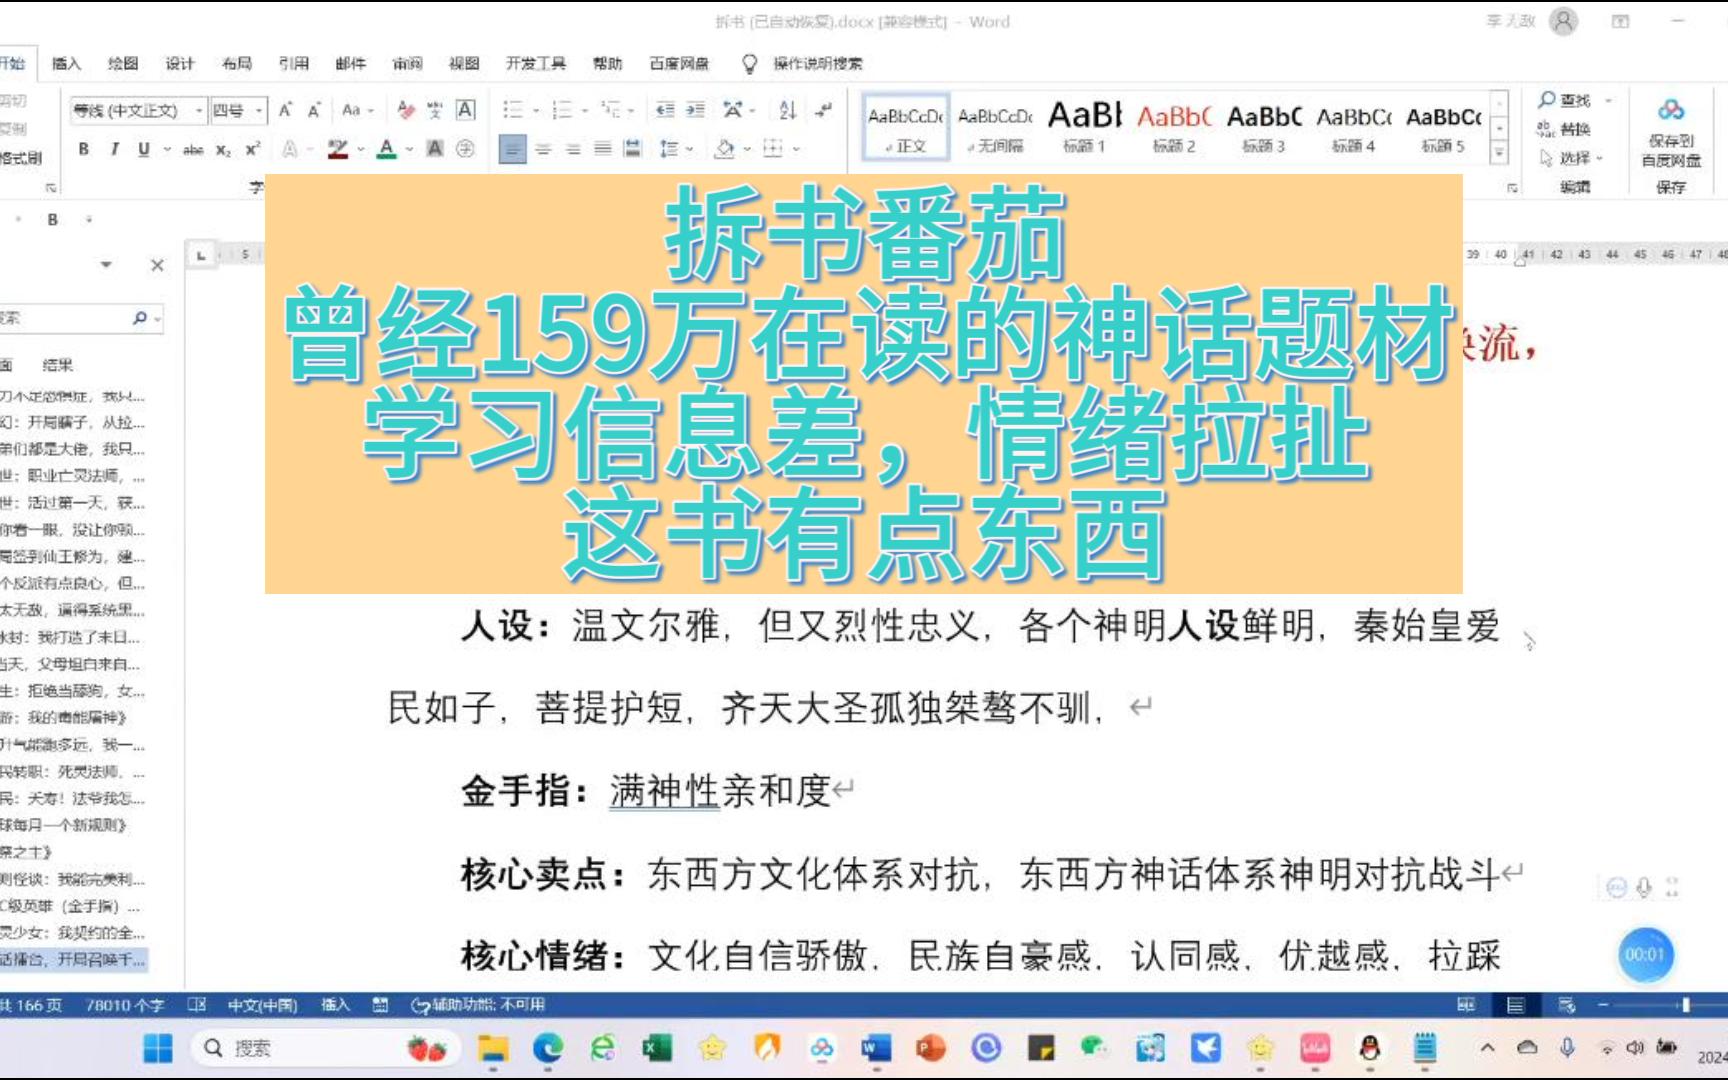Click the Replace button in editing group

pyautogui.click(x=1565, y=129)
